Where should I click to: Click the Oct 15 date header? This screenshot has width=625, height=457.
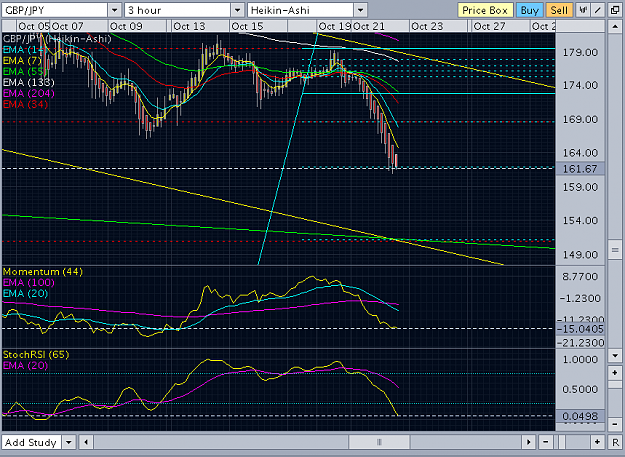[x=248, y=26]
